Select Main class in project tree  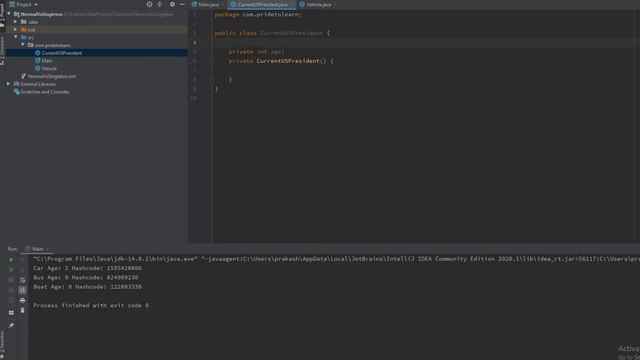coord(47,61)
